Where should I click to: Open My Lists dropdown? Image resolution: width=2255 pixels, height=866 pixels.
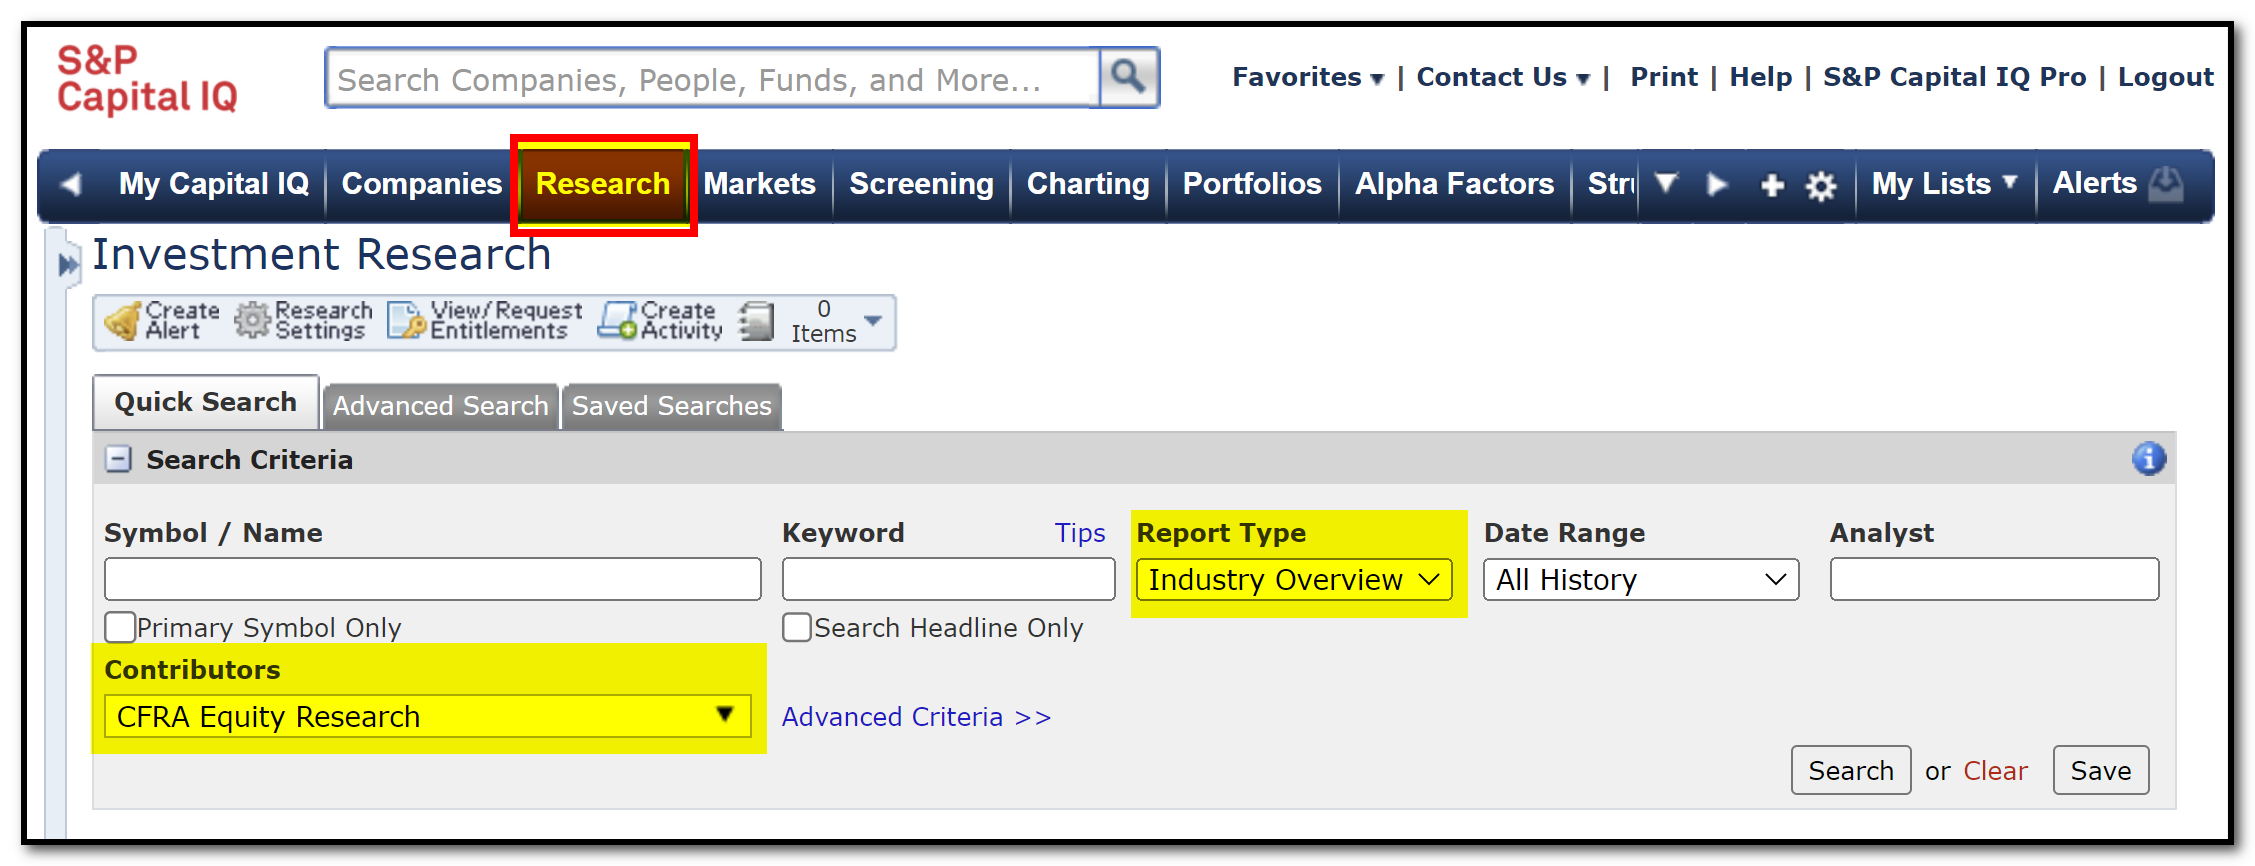[x=1944, y=184]
